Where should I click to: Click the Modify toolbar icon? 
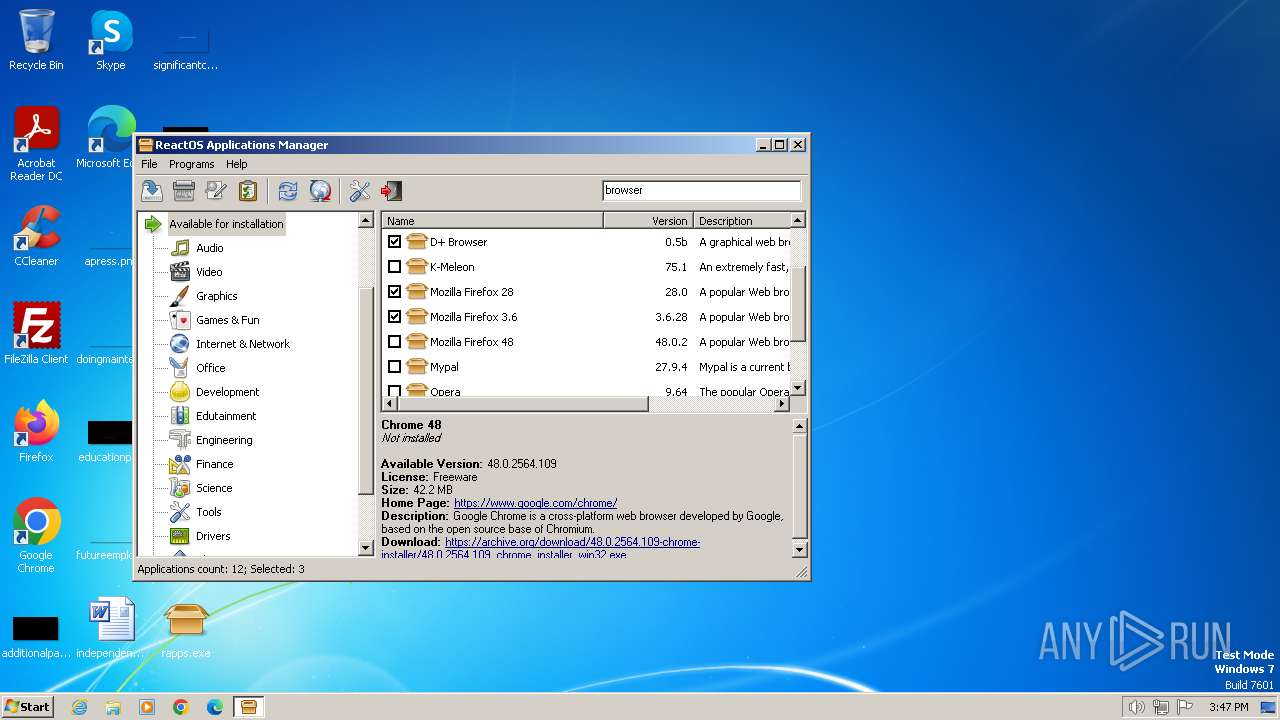216,191
